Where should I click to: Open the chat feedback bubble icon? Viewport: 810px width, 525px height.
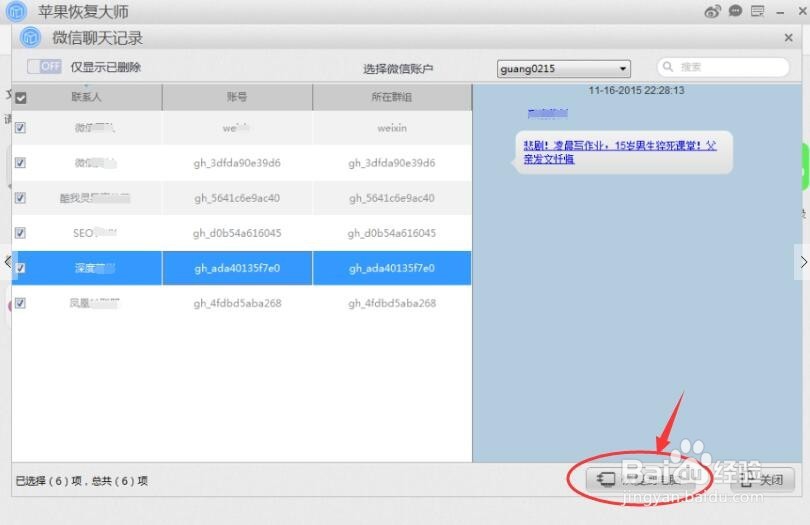tap(735, 11)
